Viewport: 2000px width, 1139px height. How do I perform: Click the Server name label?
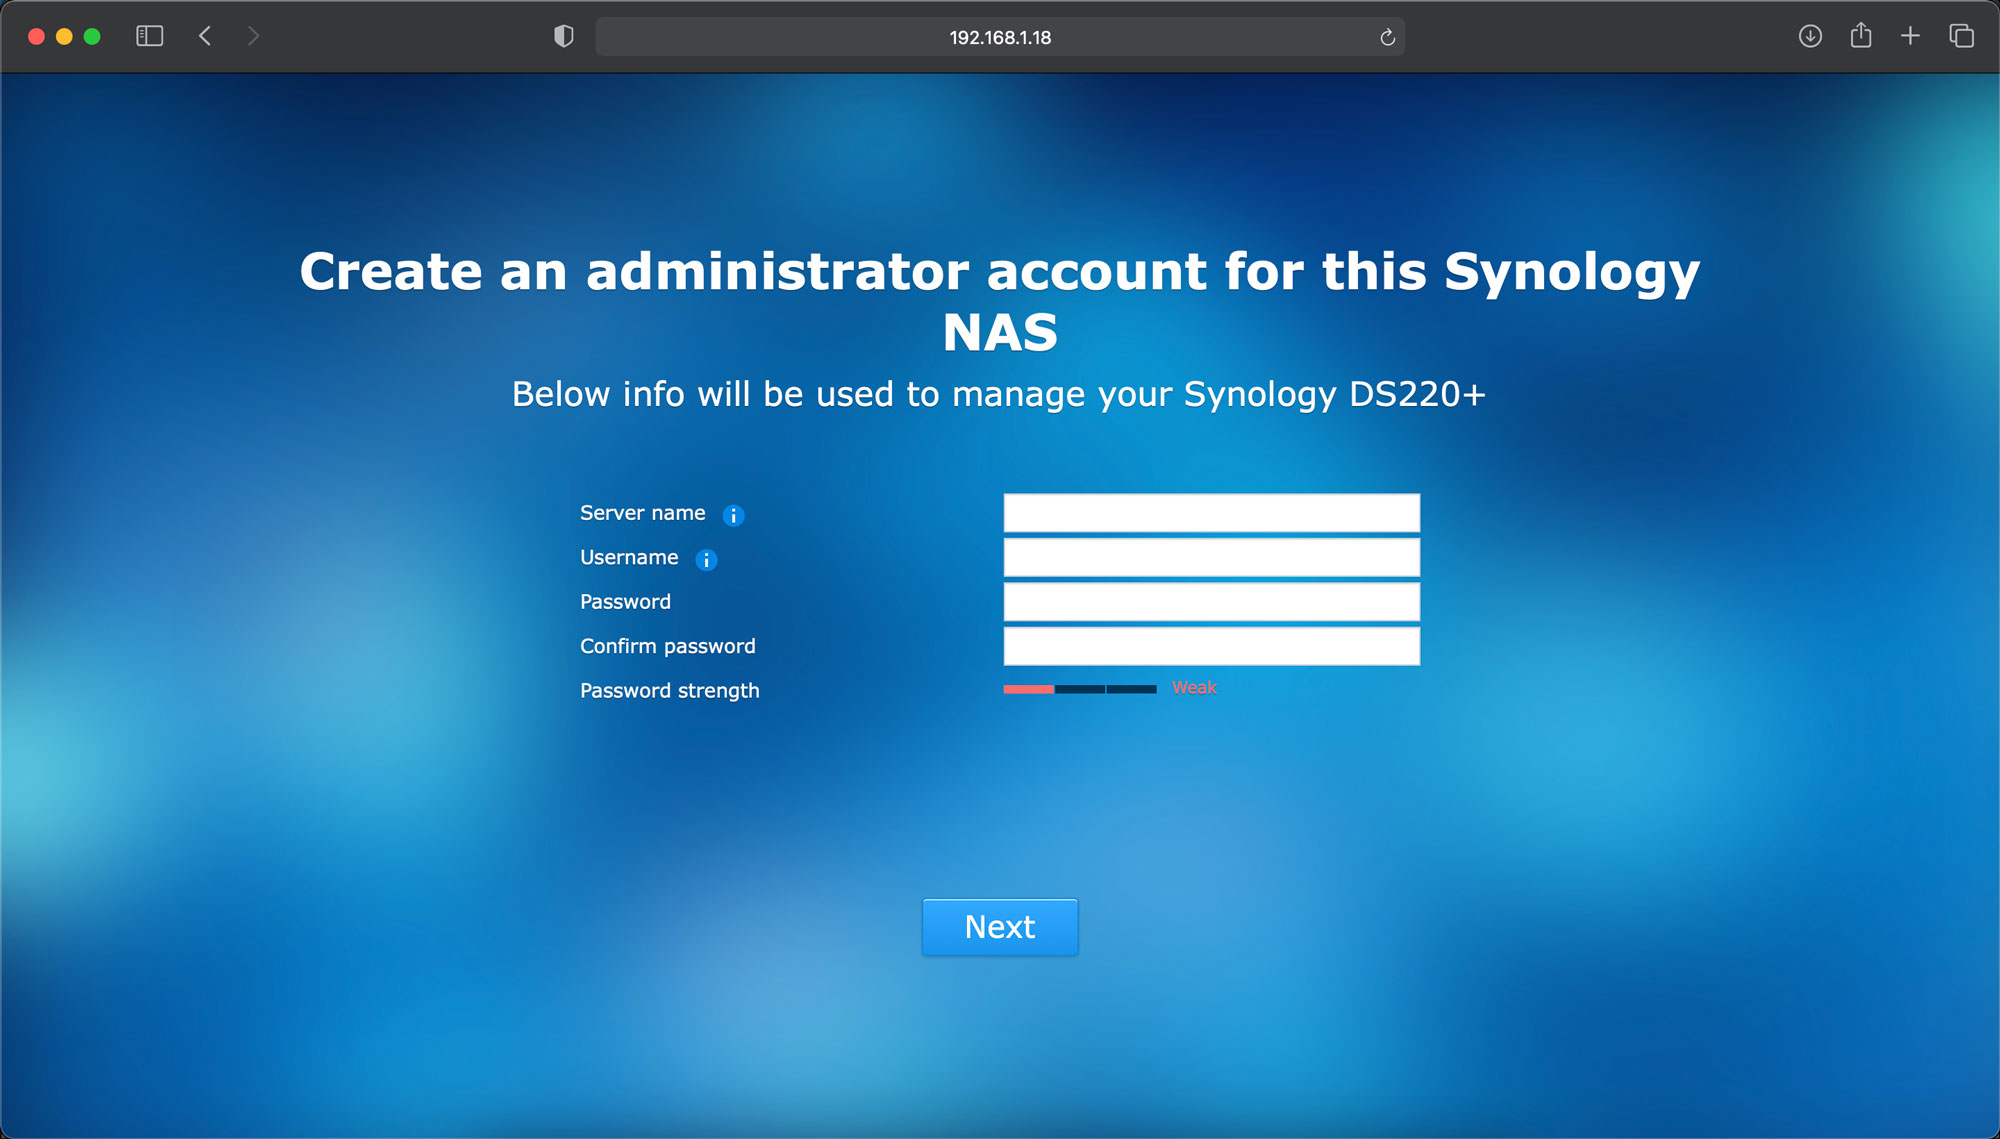pos(643,513)
